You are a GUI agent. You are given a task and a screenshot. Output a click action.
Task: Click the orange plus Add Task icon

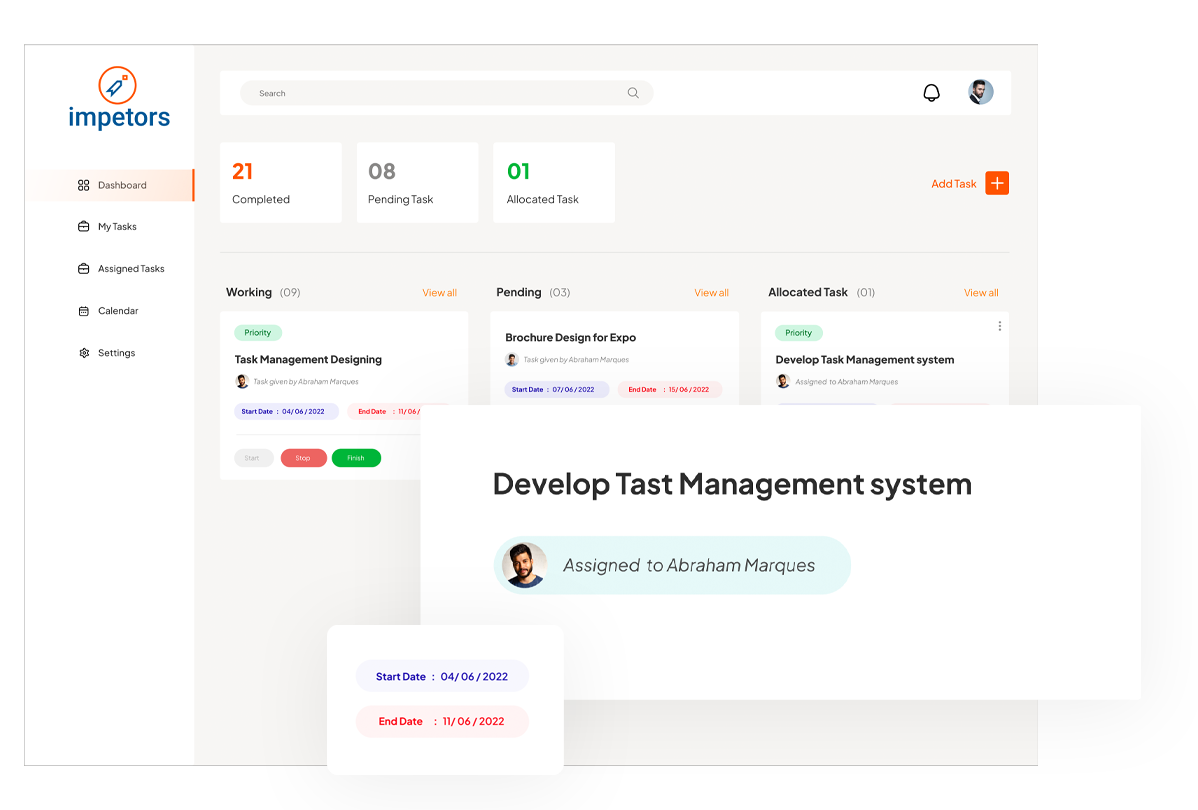[x=997, y=183]
